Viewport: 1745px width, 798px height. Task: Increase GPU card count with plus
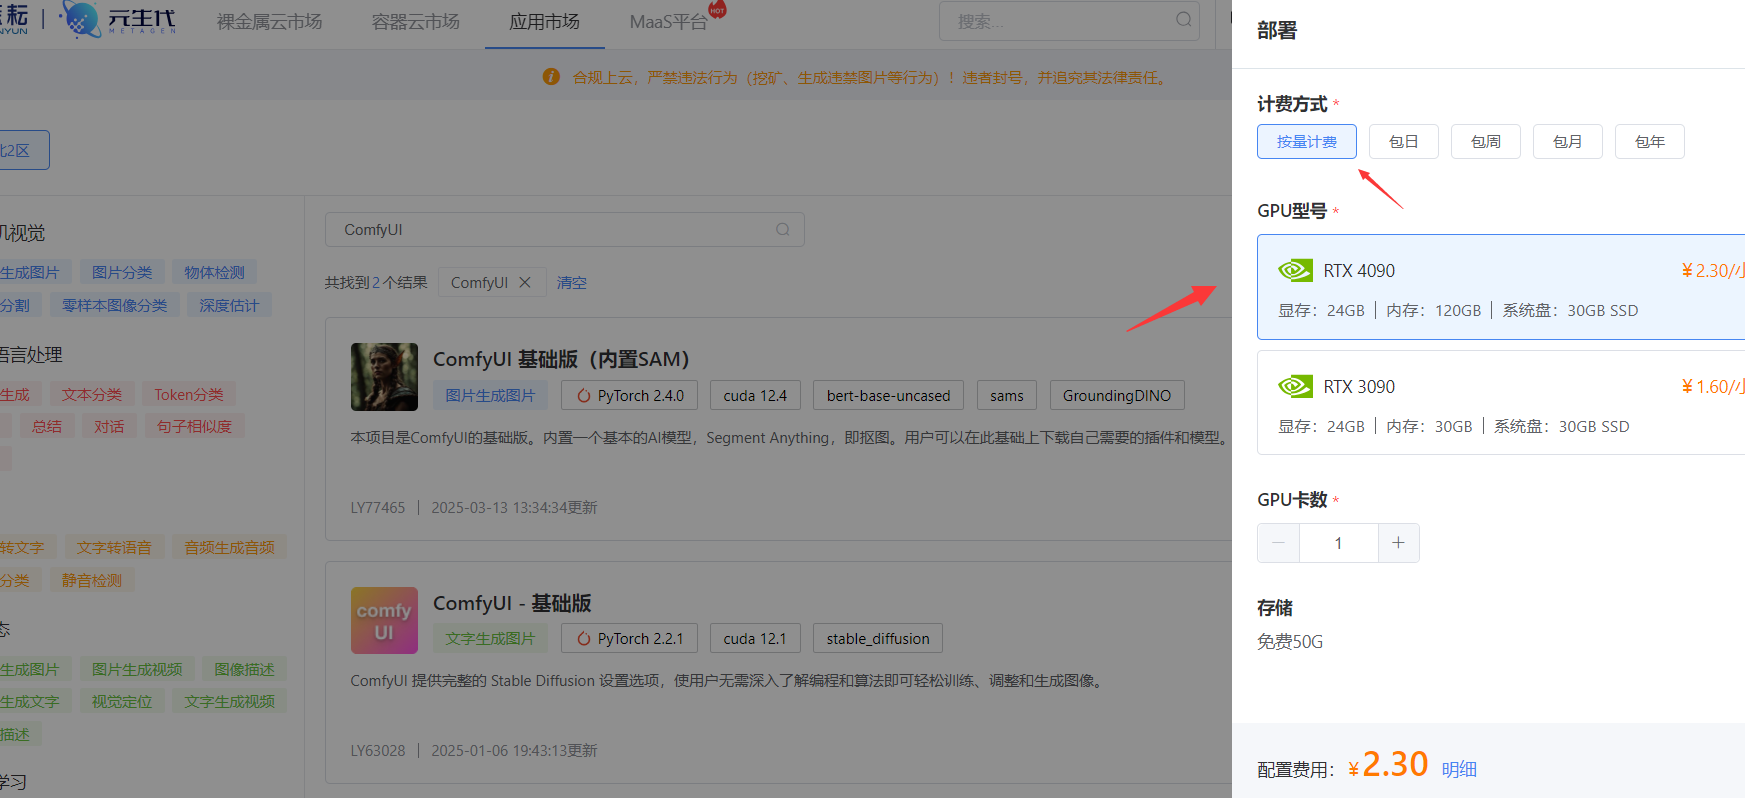[1398, 543]
